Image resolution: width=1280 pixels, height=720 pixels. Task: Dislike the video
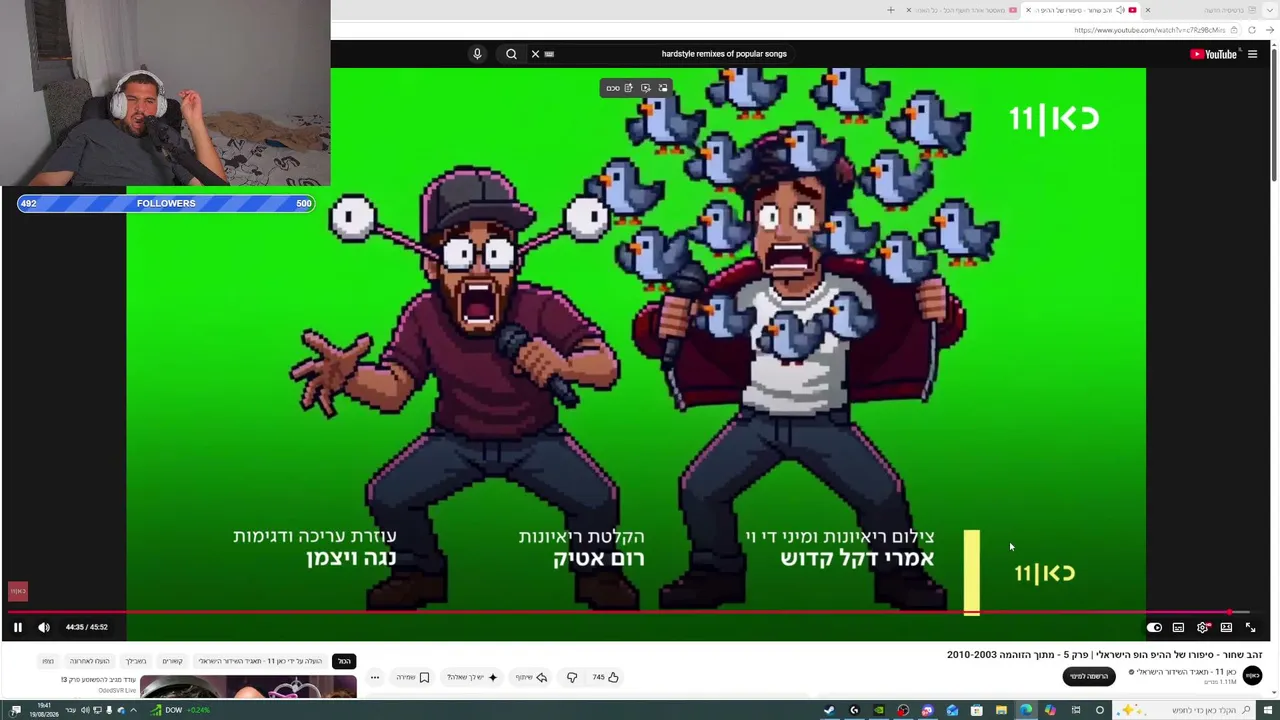(572, 677)
